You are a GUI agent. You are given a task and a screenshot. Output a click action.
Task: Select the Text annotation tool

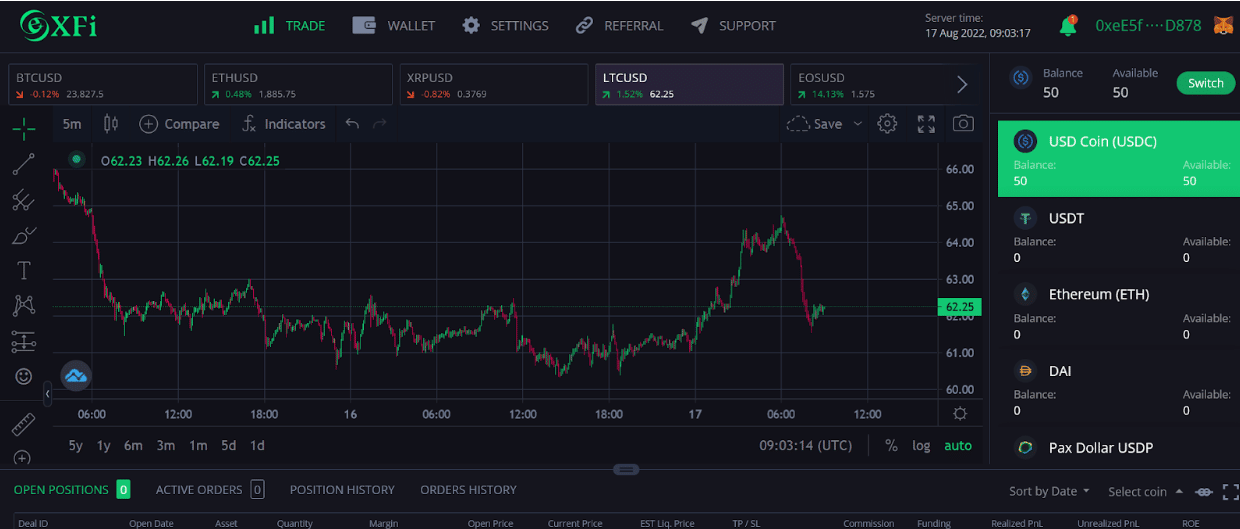(x=24, y=271)
